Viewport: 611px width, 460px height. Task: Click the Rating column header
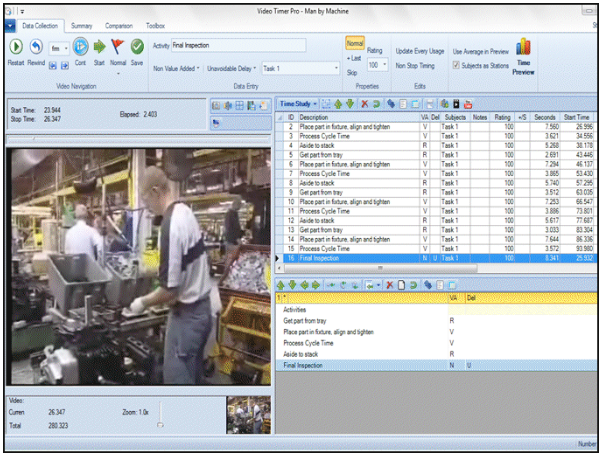(502, 117)
